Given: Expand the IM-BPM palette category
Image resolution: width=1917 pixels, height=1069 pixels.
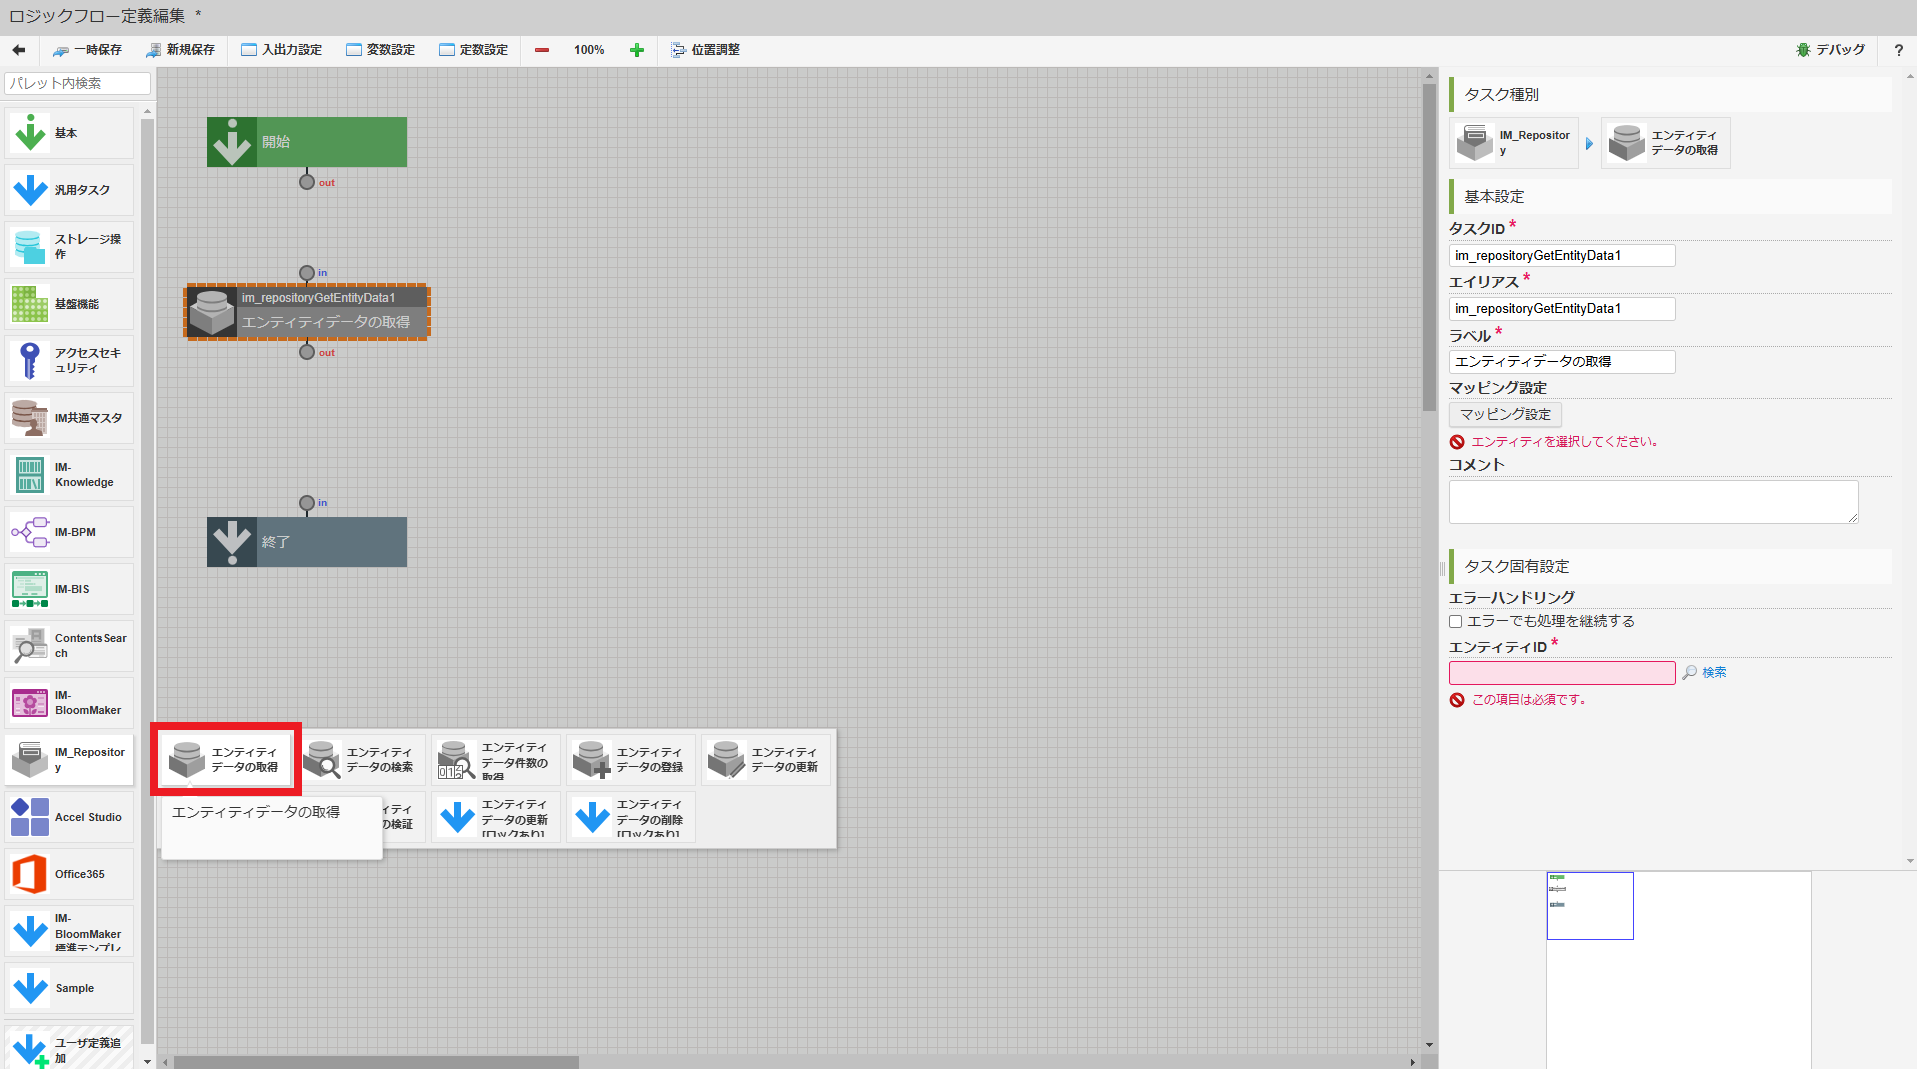Looking at the screenshot, I should click(x=67, y=532).
